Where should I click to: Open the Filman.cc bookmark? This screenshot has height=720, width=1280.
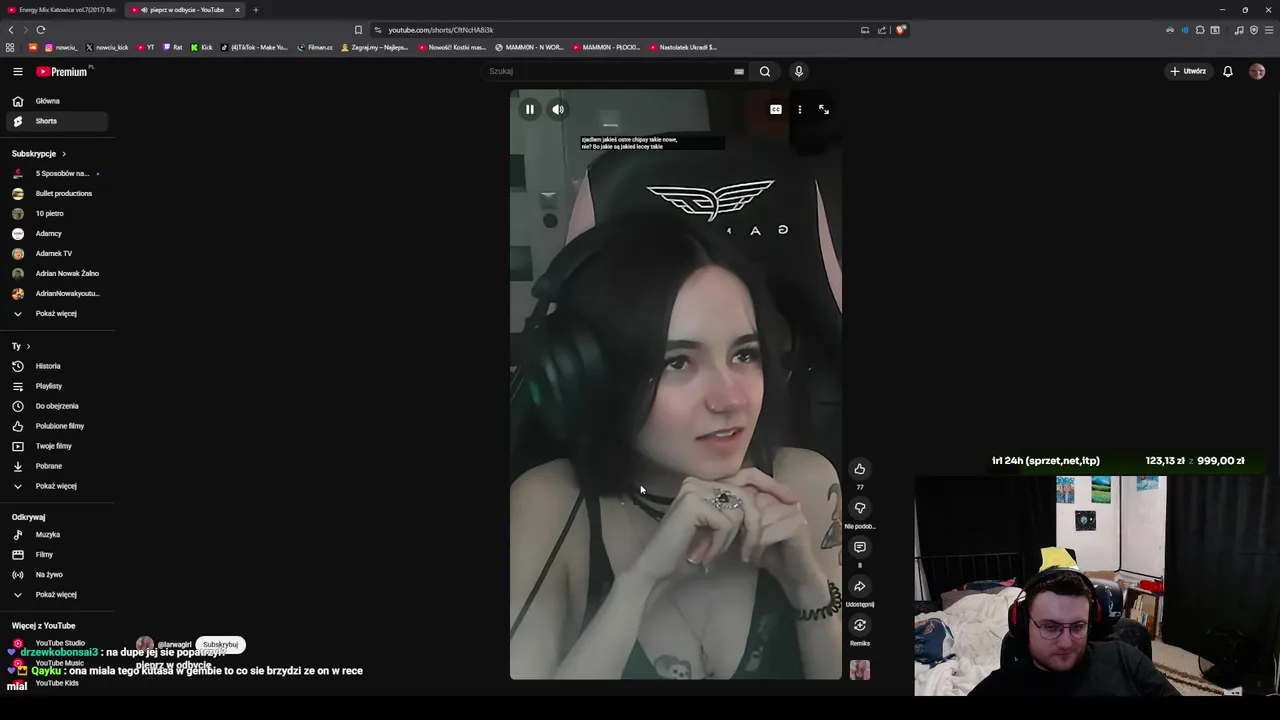coord(315,47)
